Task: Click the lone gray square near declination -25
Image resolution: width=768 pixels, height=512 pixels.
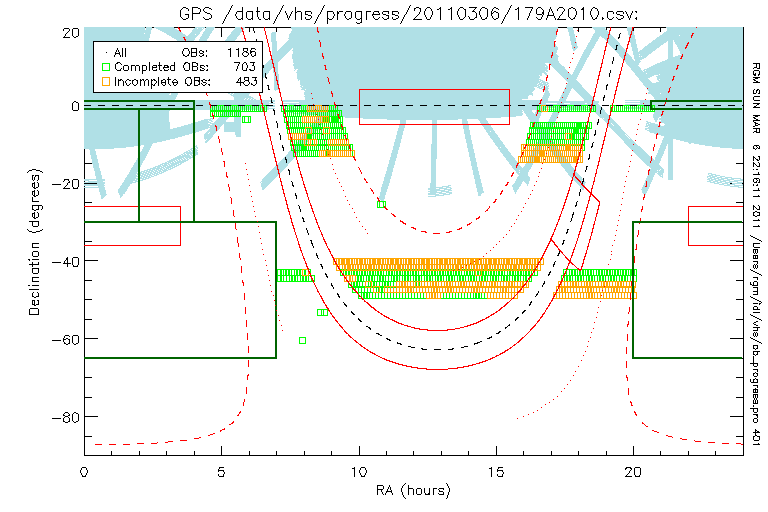Action: pos(381,204)
